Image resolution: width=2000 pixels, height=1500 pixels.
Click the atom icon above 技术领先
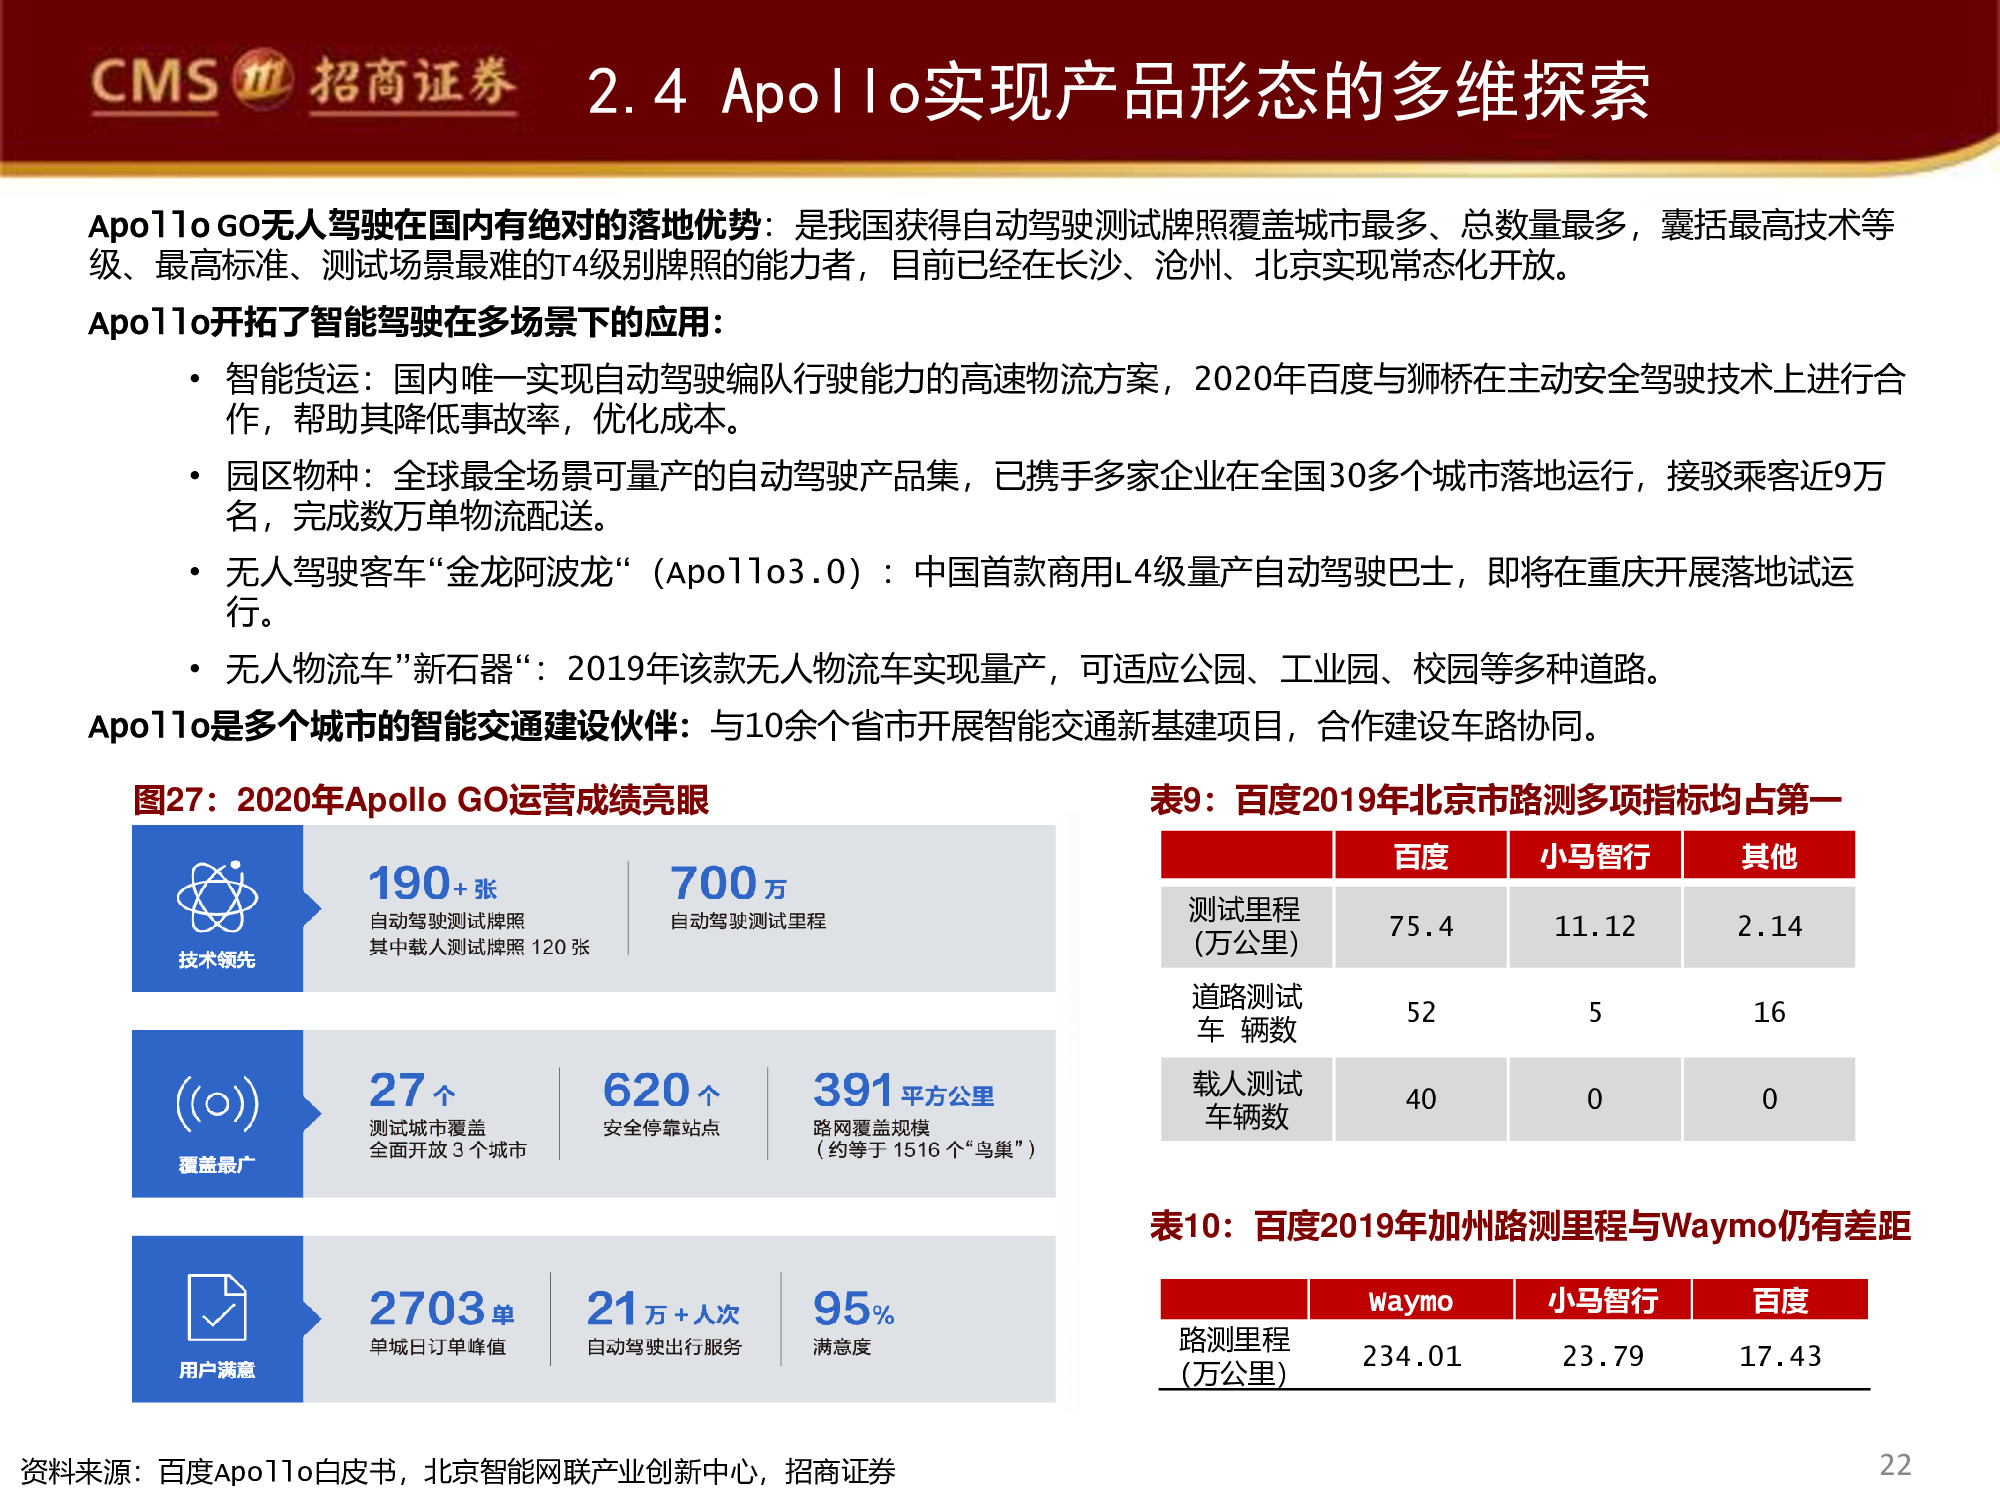pos(217,896)
